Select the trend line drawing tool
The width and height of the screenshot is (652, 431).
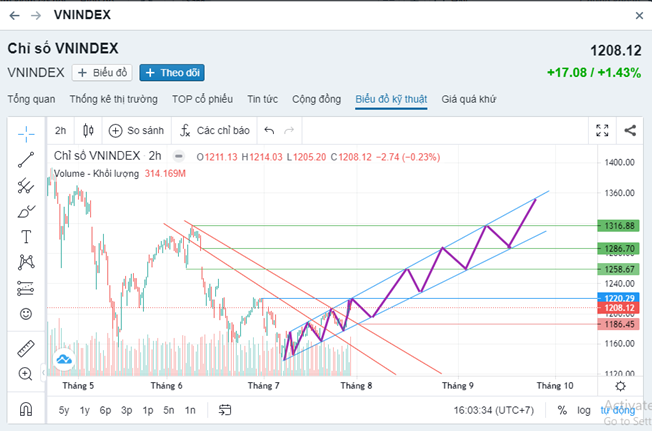[26, 158]
